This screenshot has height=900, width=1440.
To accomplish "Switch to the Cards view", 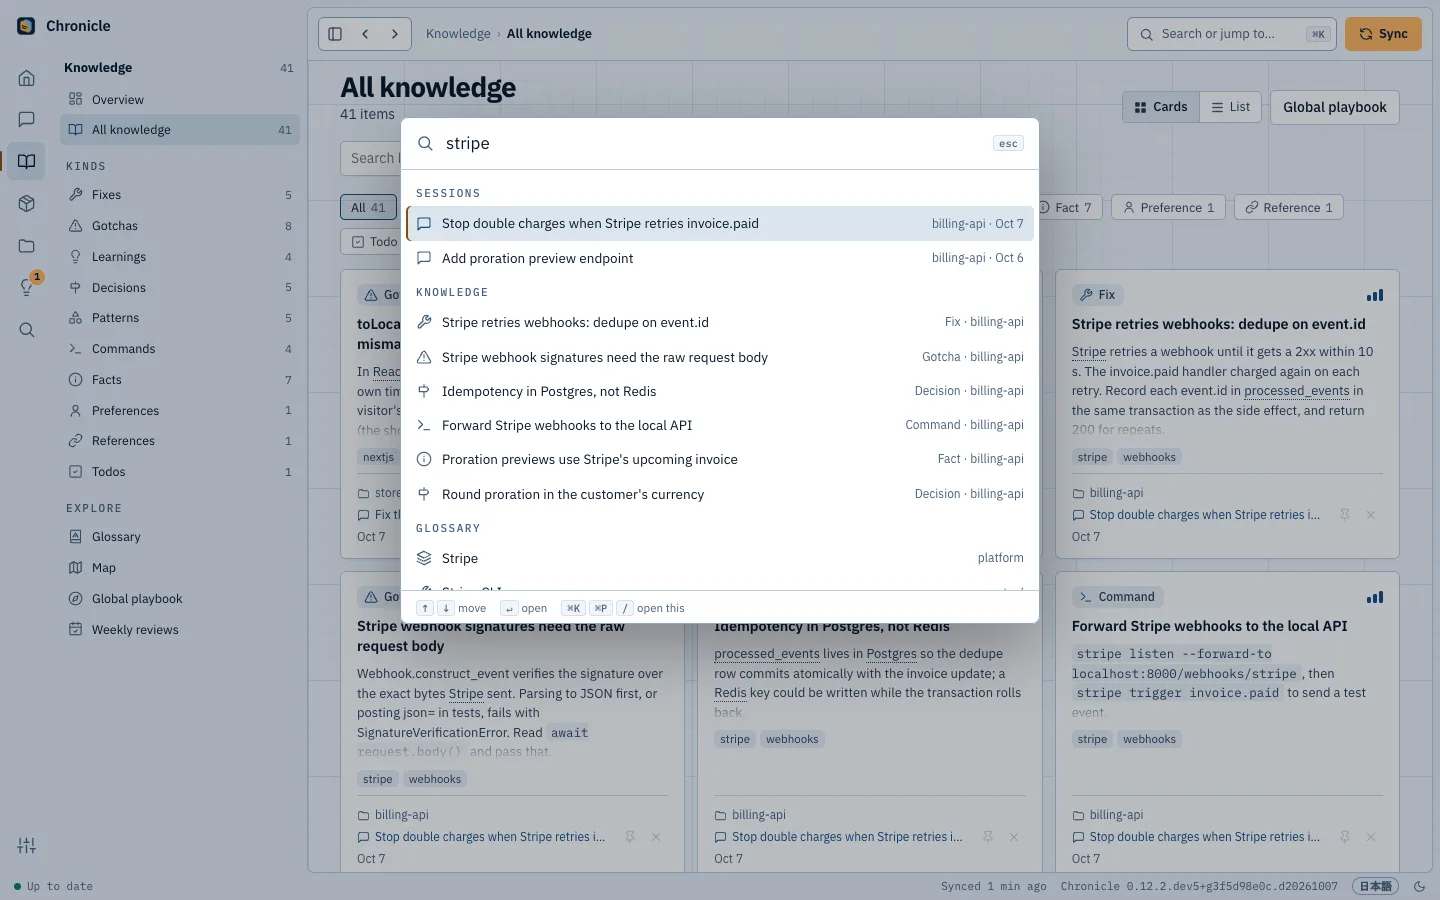I will (x=1161, y=107).
